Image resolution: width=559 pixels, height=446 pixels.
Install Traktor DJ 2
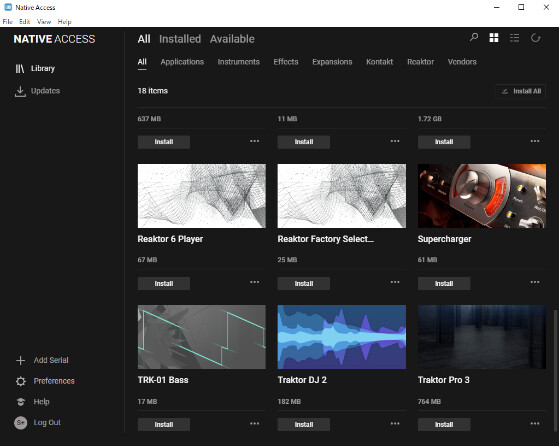point(304,425)
